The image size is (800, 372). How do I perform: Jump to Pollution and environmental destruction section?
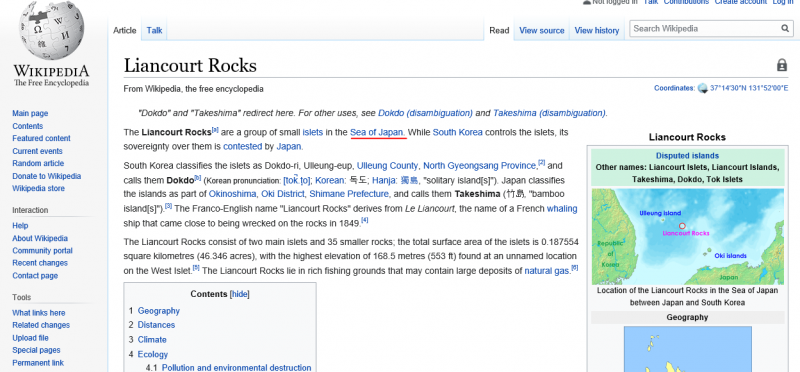click(236, 367)
